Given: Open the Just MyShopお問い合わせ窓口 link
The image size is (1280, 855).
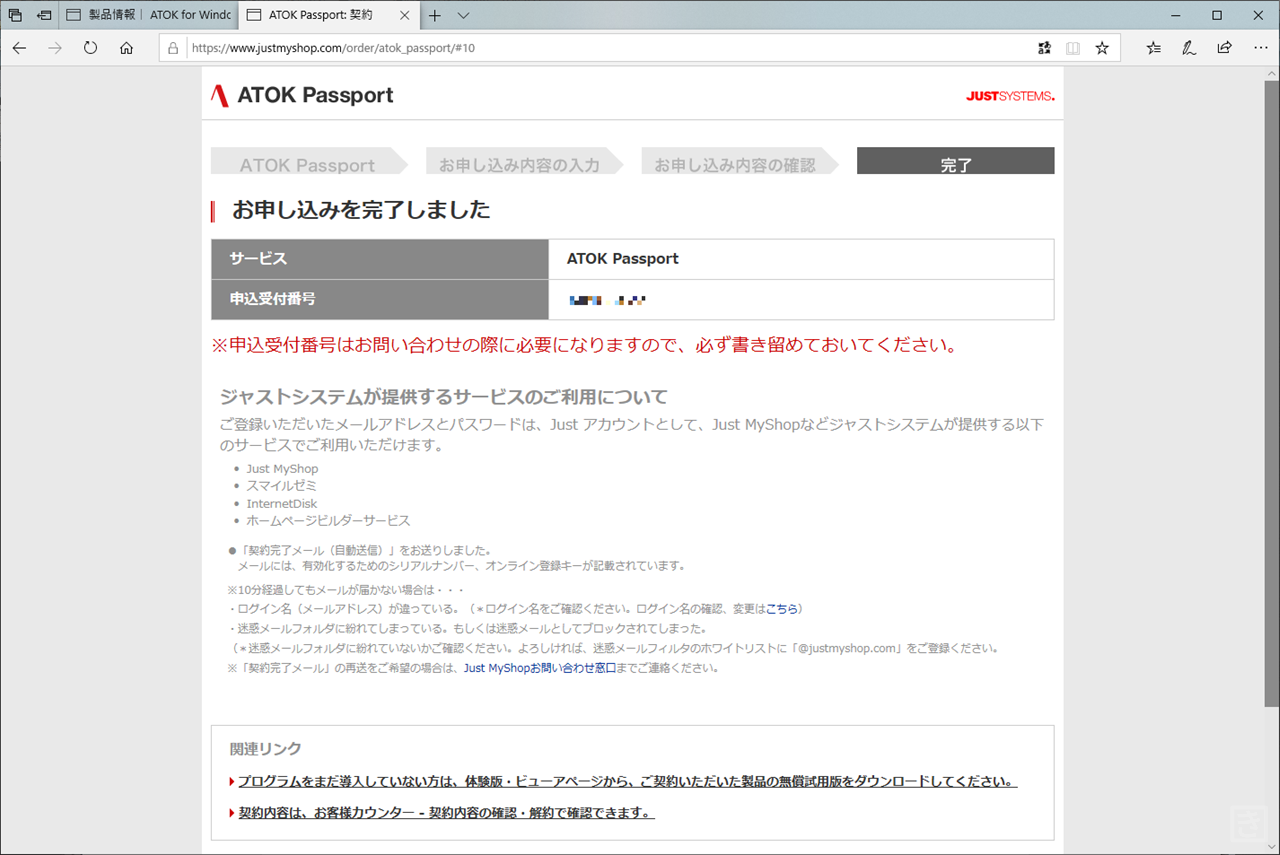Looking at the screenshot, I should tap(539, 668).
